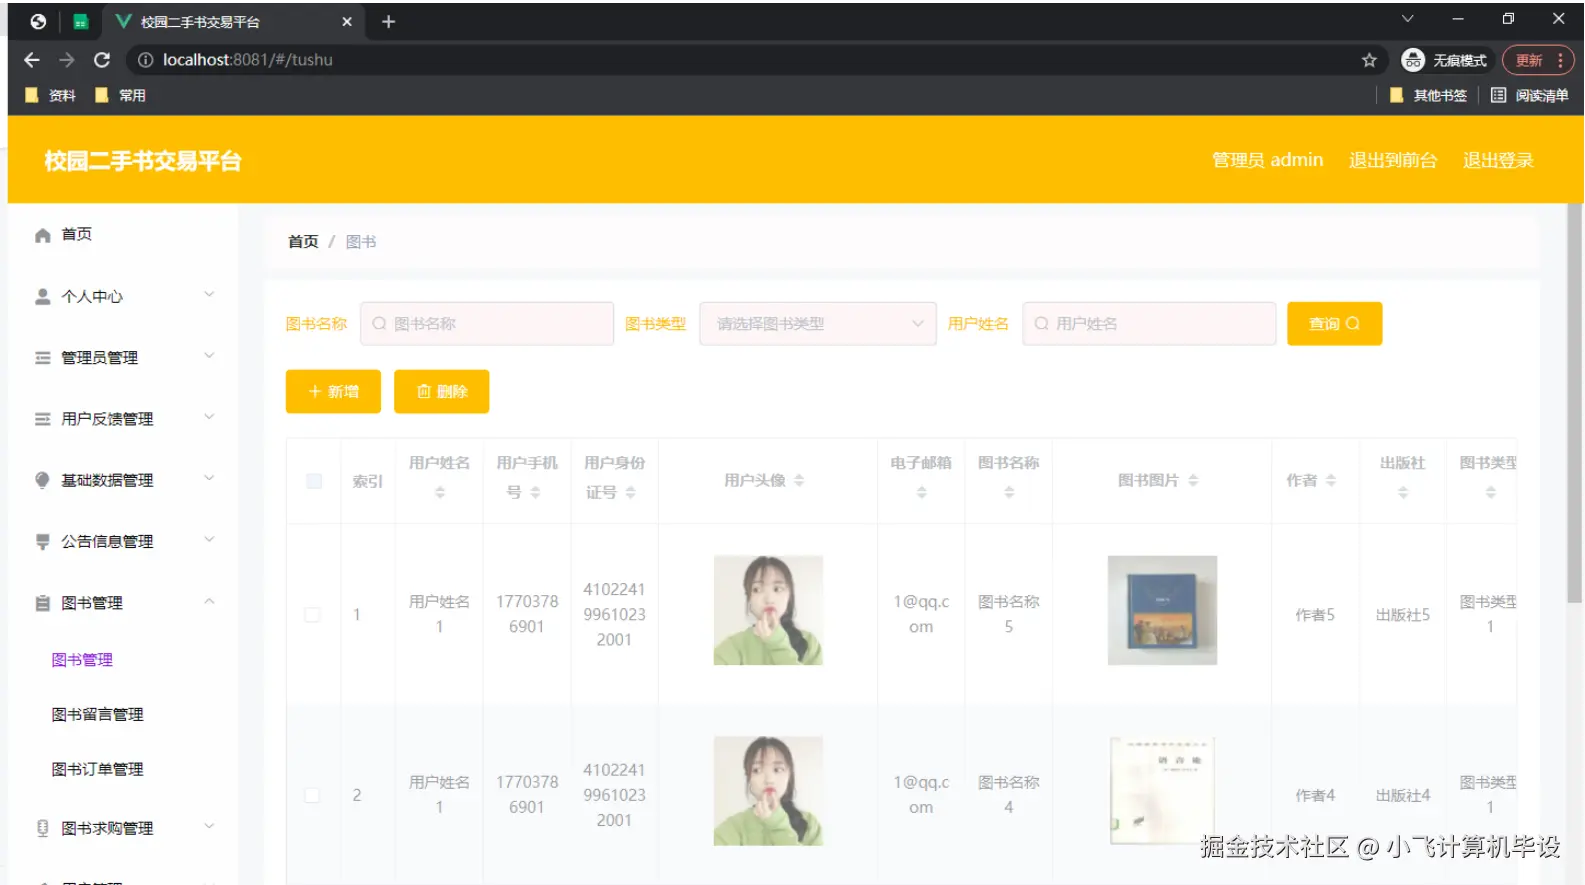The image size is (1585, 885).
Task: Click the 无痕模式 incognito icon
Action: click(1413, 60)
